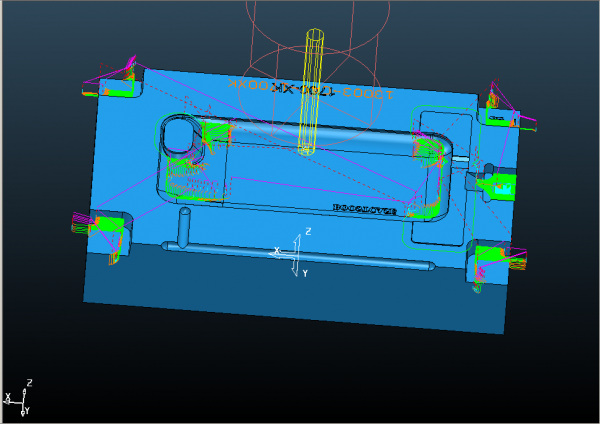
Task: Pick the rectangular pocket outlined in green at right
Action: coord(440,178)
